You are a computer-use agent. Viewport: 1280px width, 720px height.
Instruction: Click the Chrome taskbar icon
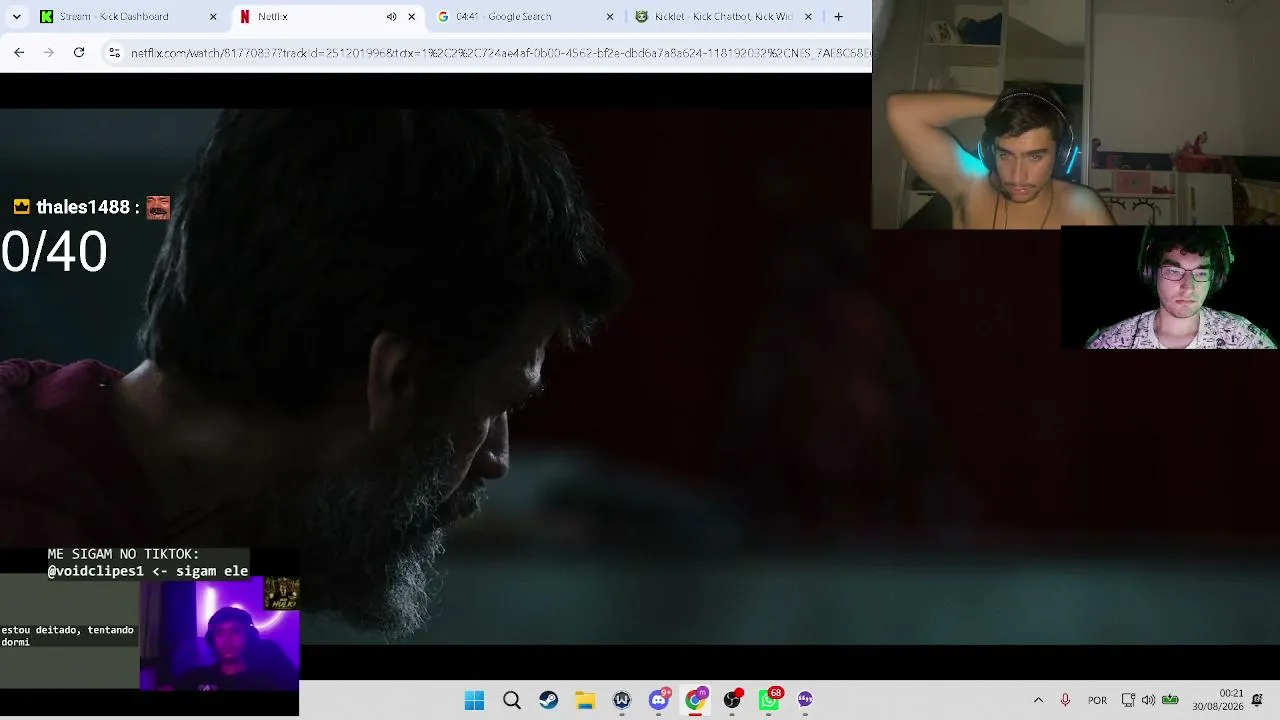tap(695, 700)
